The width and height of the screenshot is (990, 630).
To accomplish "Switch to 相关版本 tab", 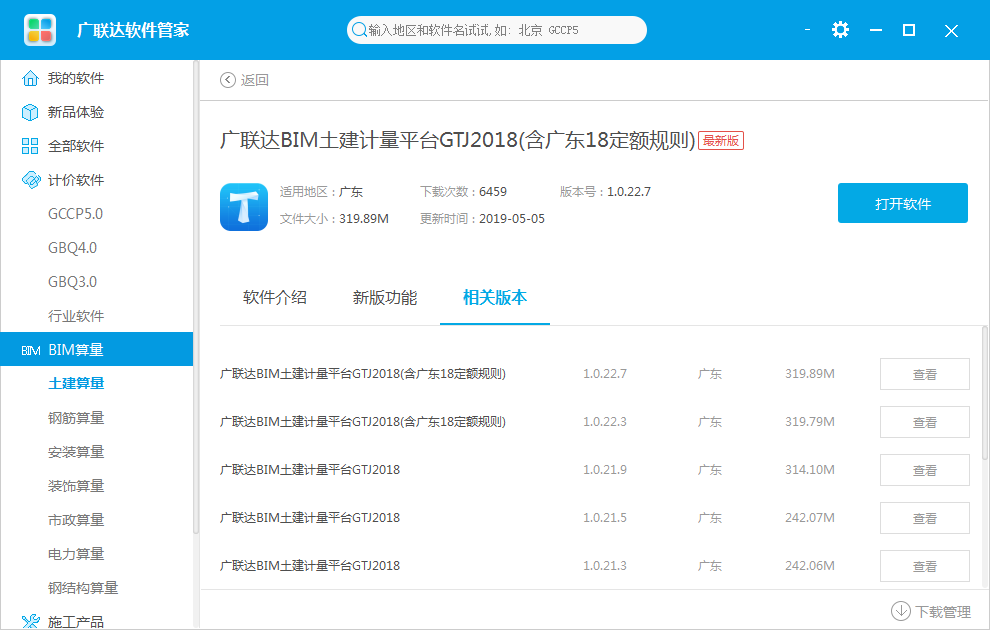I will point(494,297).
